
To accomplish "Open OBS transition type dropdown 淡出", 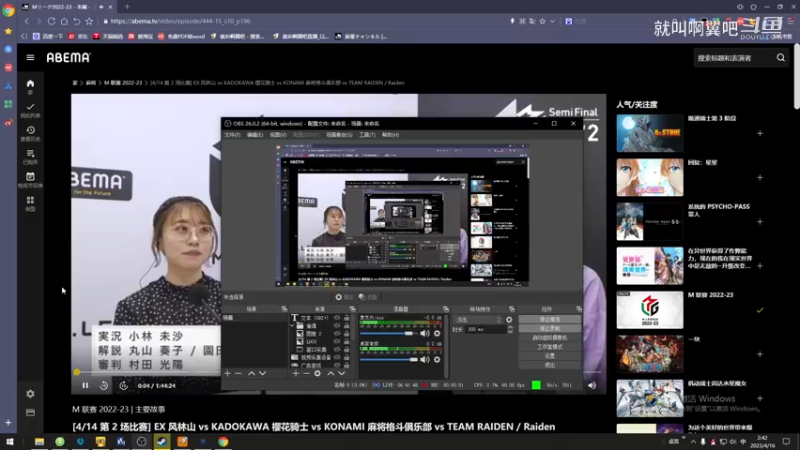I will [x=478, y=320].
